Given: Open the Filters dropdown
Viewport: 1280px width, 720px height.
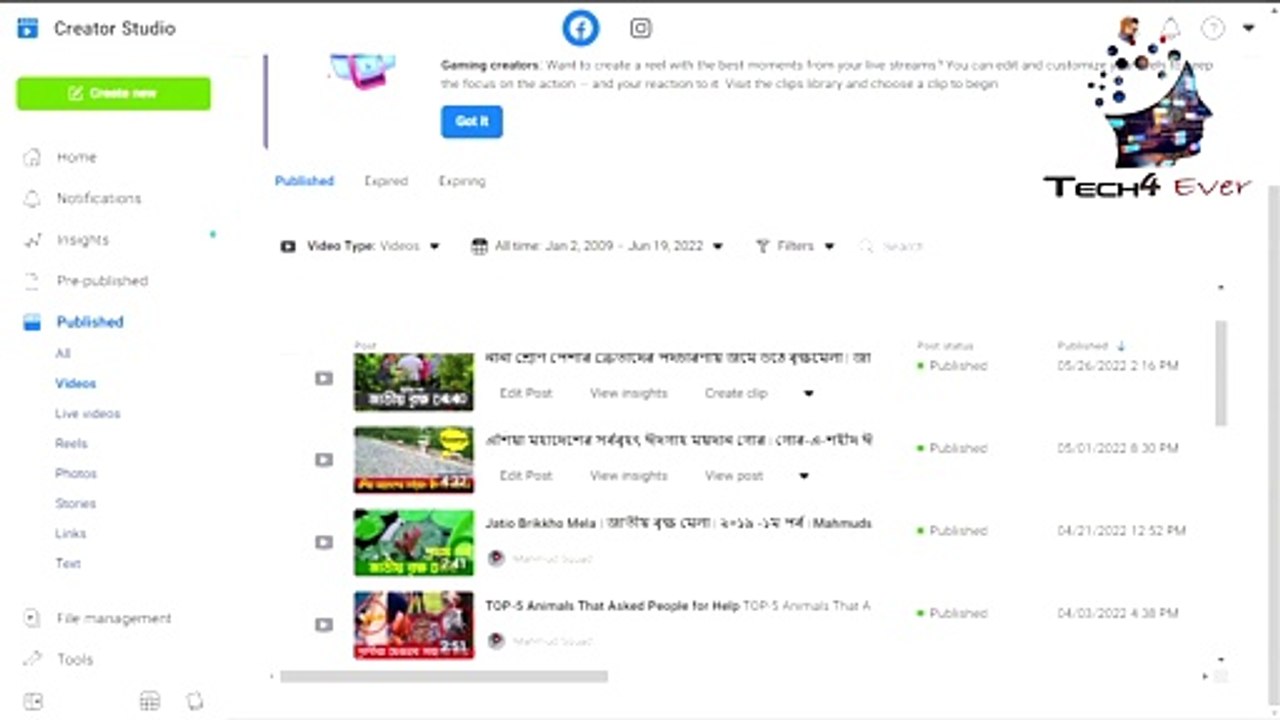Looking at the screenshot, I should point(795,246).
